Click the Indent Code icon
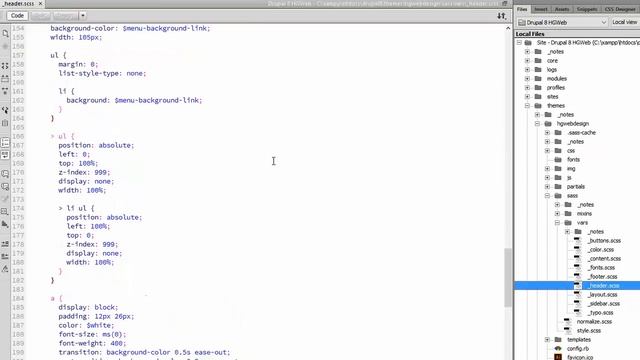 pos(5,244)
